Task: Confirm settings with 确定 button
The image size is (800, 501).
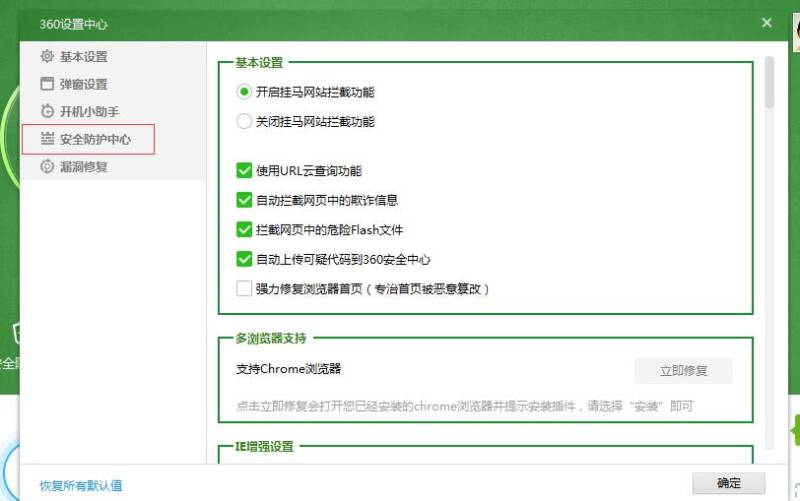Action: pyautogui.click(x=729, y=483)
